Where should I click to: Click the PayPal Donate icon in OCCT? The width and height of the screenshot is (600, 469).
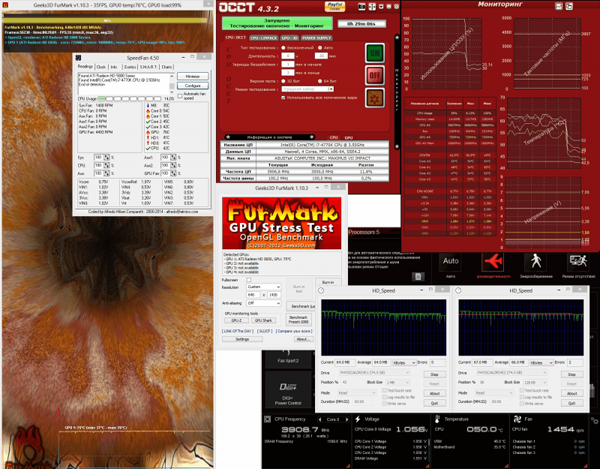pos(335,7)
